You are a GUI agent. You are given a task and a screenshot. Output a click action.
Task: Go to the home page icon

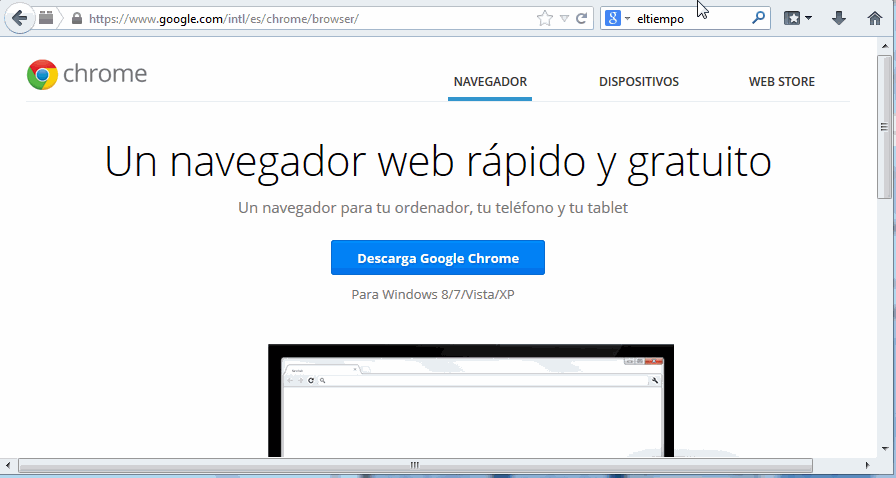tap(875, 18)
